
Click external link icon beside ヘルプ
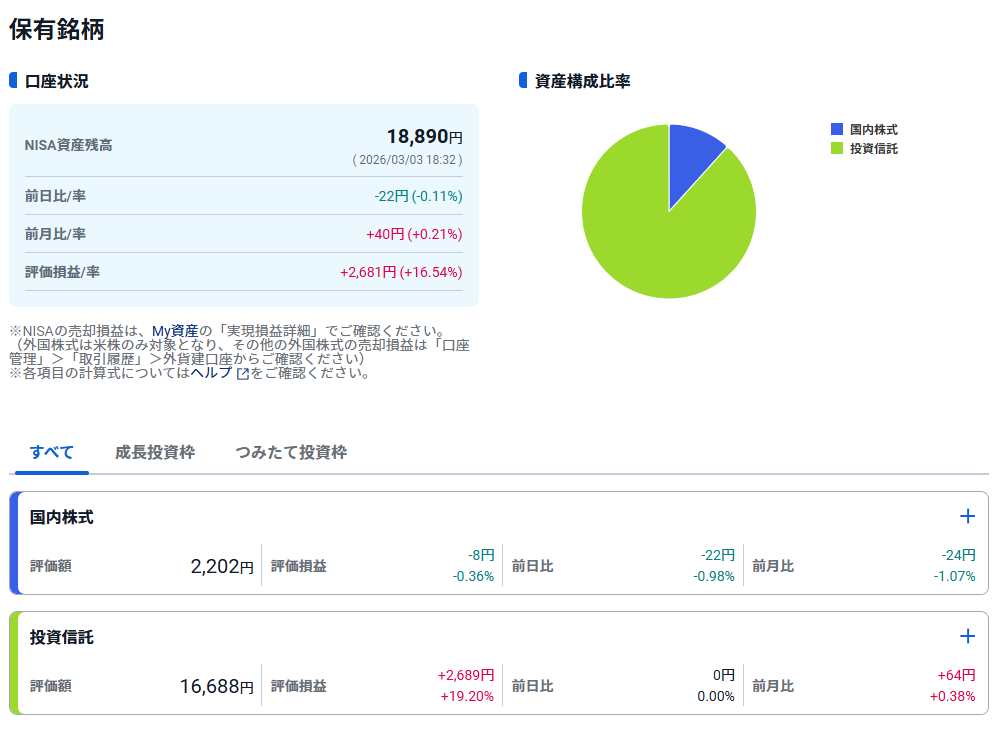242,374
